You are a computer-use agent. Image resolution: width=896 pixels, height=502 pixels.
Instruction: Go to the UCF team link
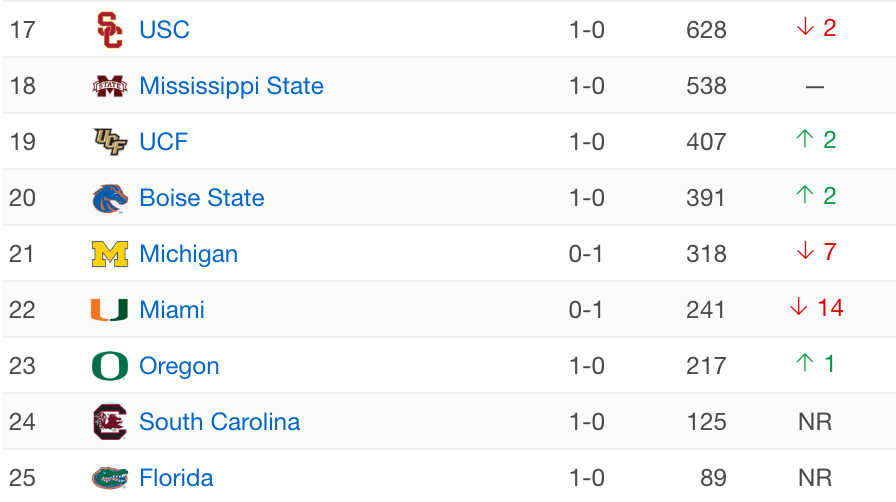[x=163, y=142]
